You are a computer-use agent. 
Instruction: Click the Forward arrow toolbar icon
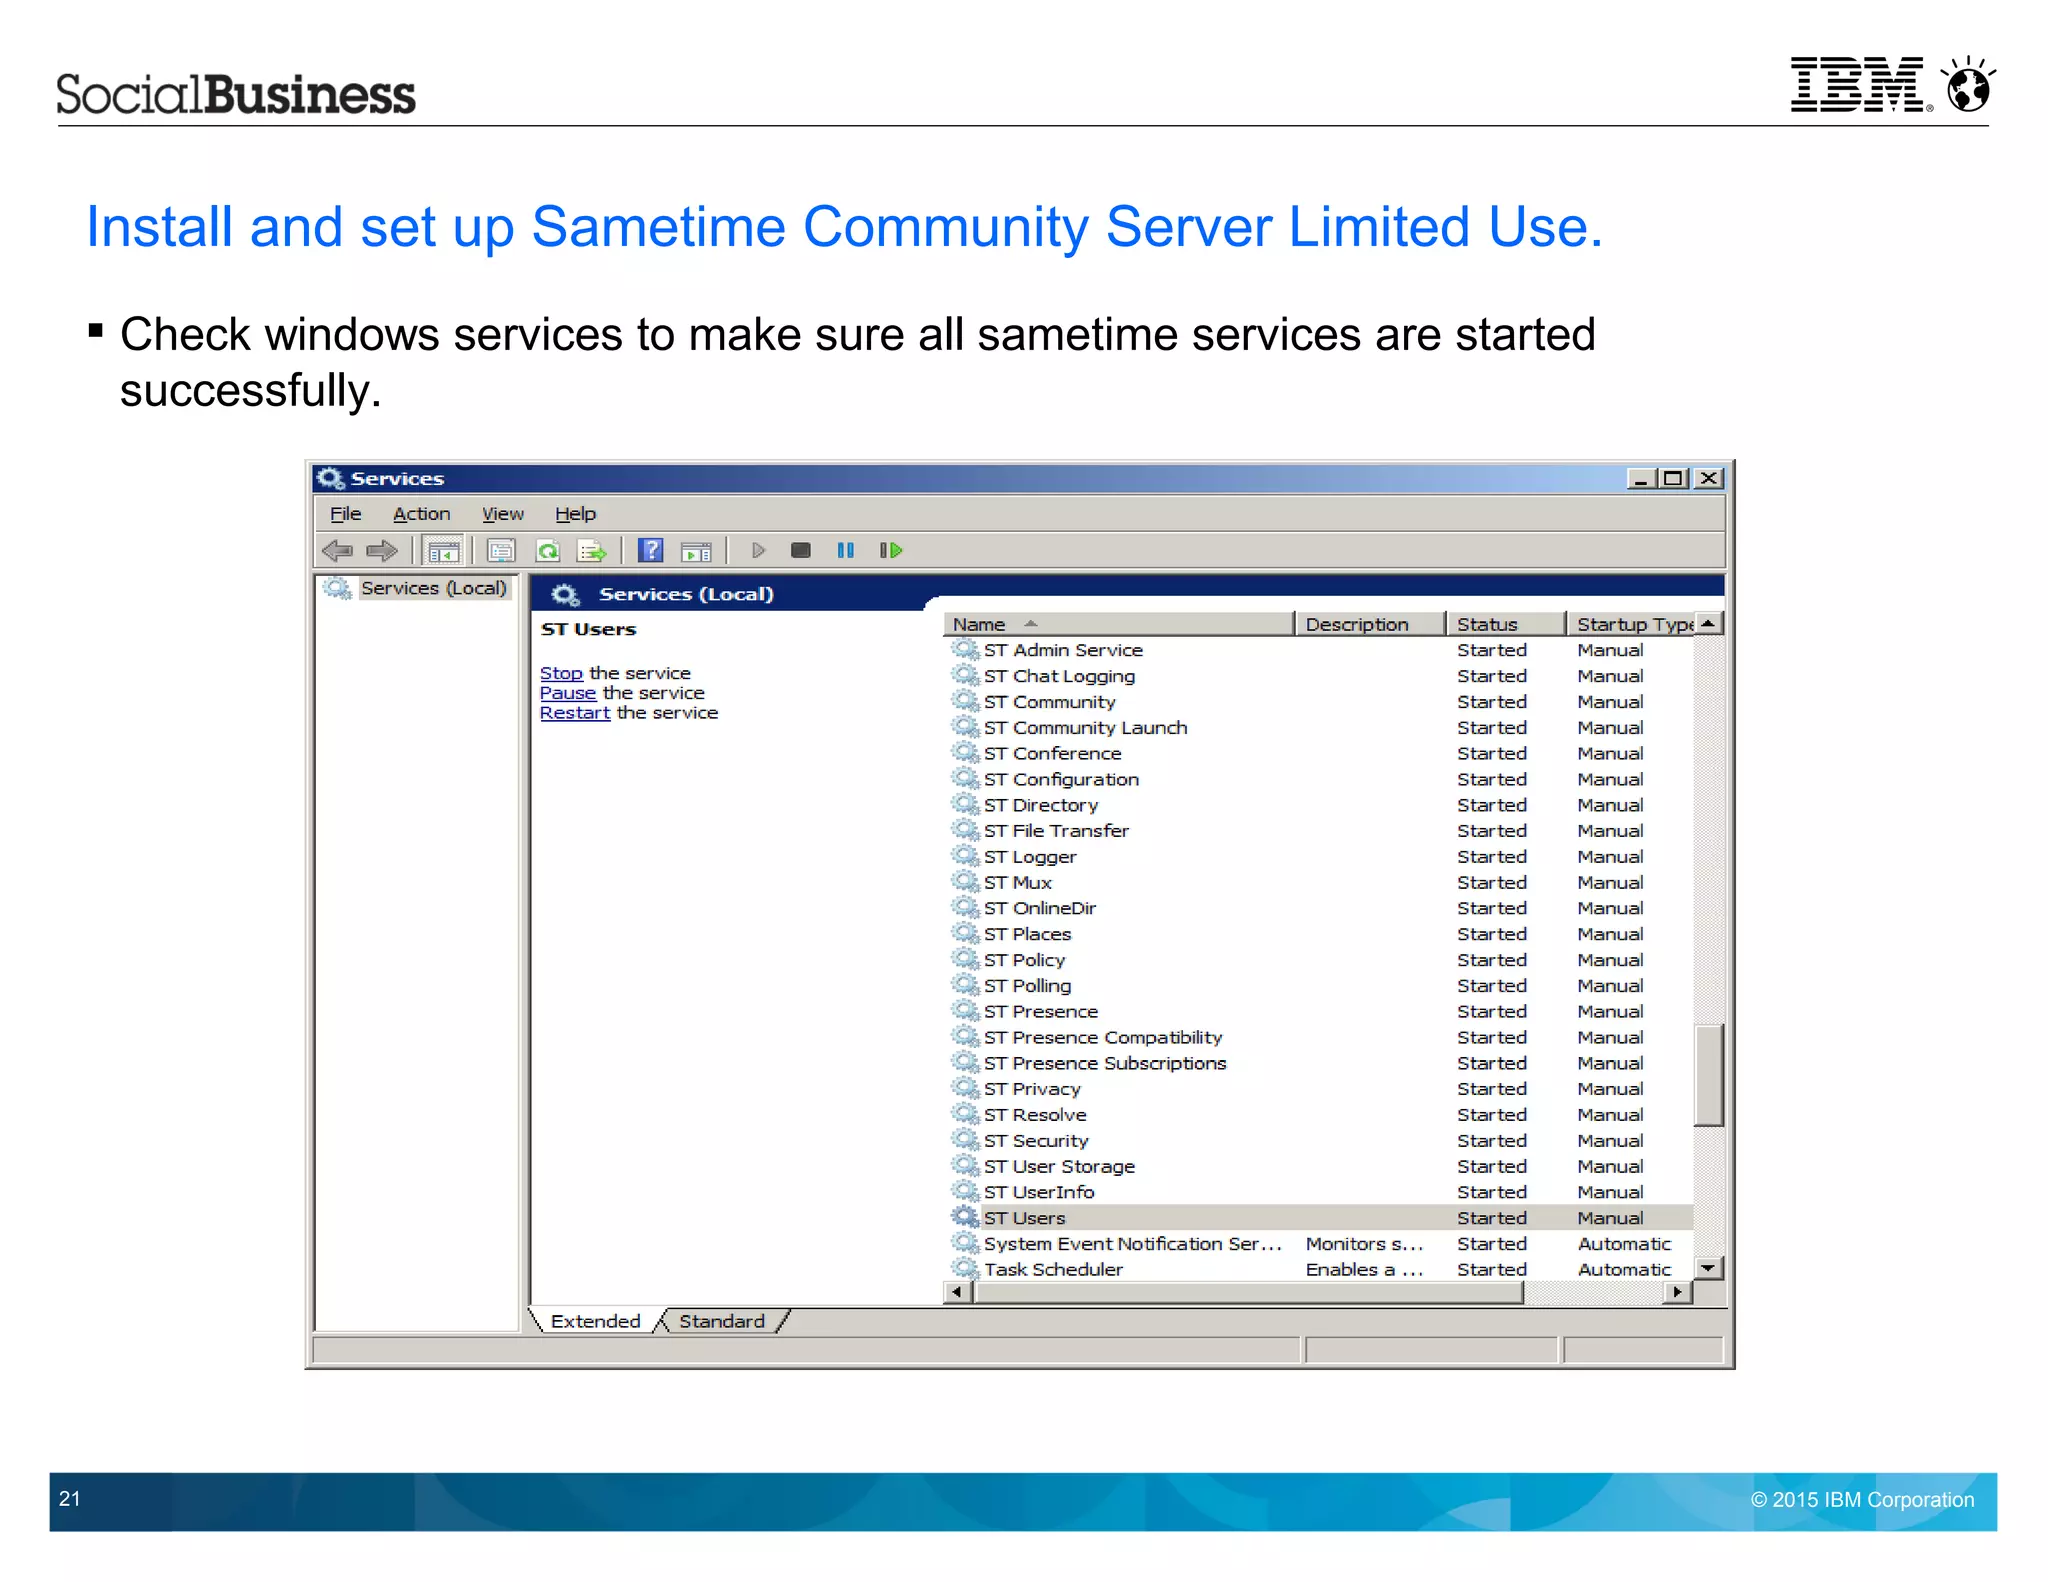(381, 550)
